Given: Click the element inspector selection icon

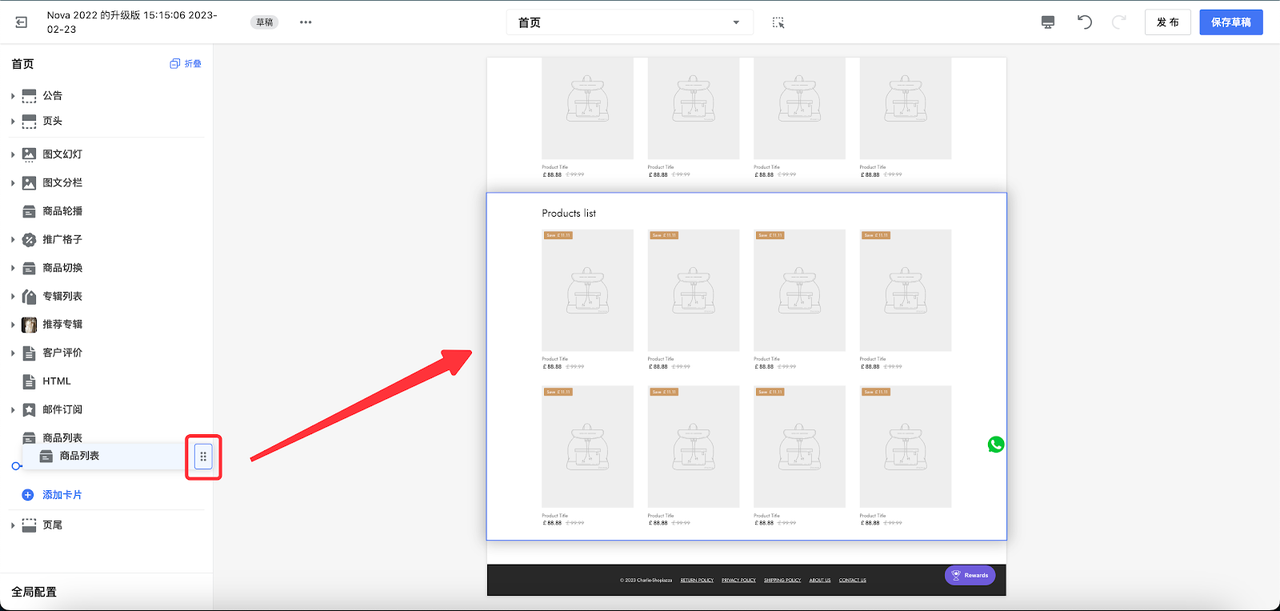Looking at the screenshot, I should (x=778, y=22).
